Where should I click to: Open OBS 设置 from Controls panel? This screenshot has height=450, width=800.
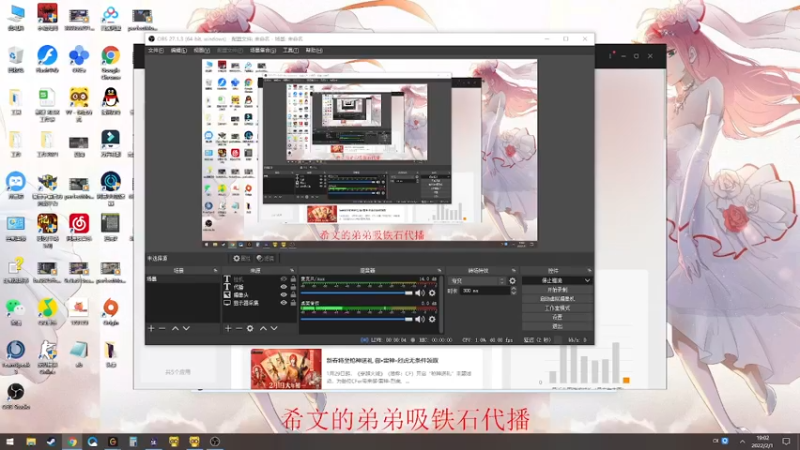557,317
